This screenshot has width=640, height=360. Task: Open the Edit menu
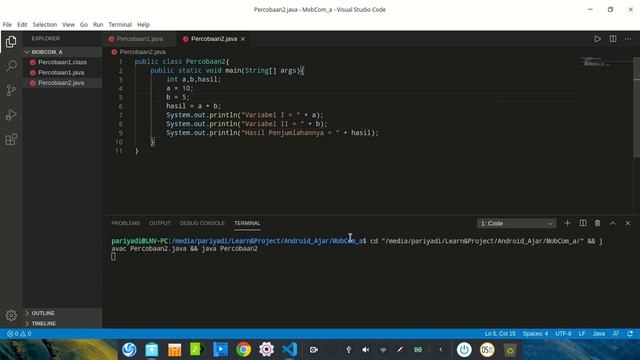point(22,24)
